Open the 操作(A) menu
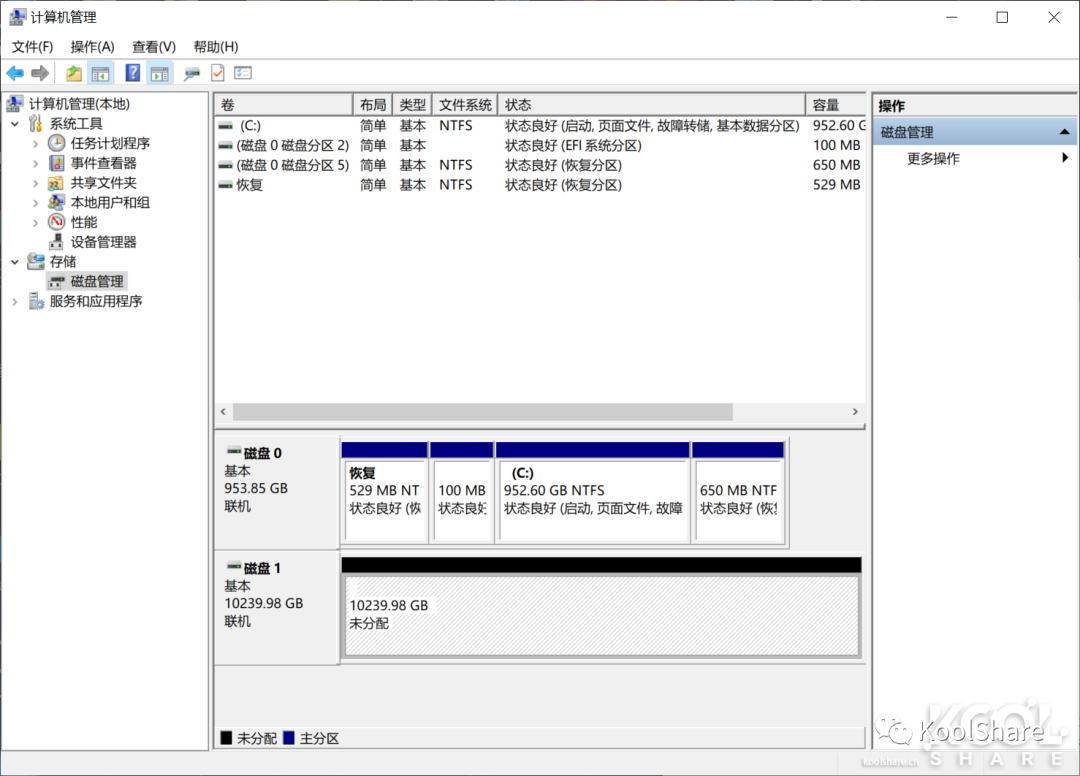This screenshot has height=776, width=1080. click(92, 46)
